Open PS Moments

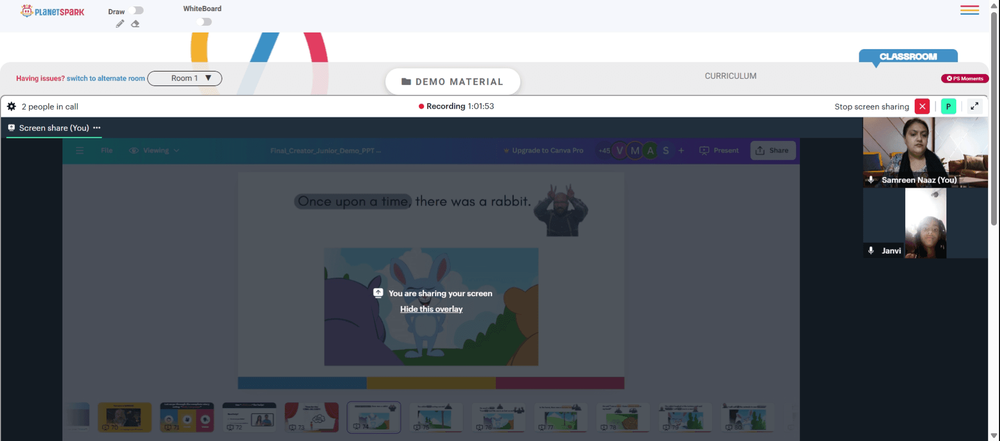(x=965, y=78)
